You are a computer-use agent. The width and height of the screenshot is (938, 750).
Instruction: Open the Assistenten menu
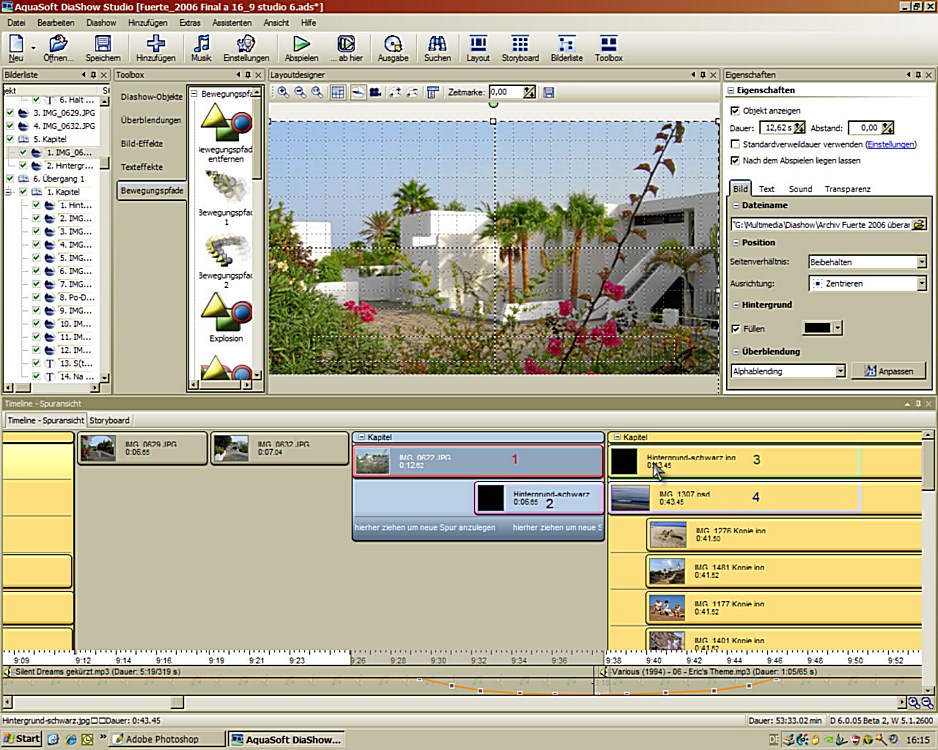pyautogui.click(x=232, y=21)
